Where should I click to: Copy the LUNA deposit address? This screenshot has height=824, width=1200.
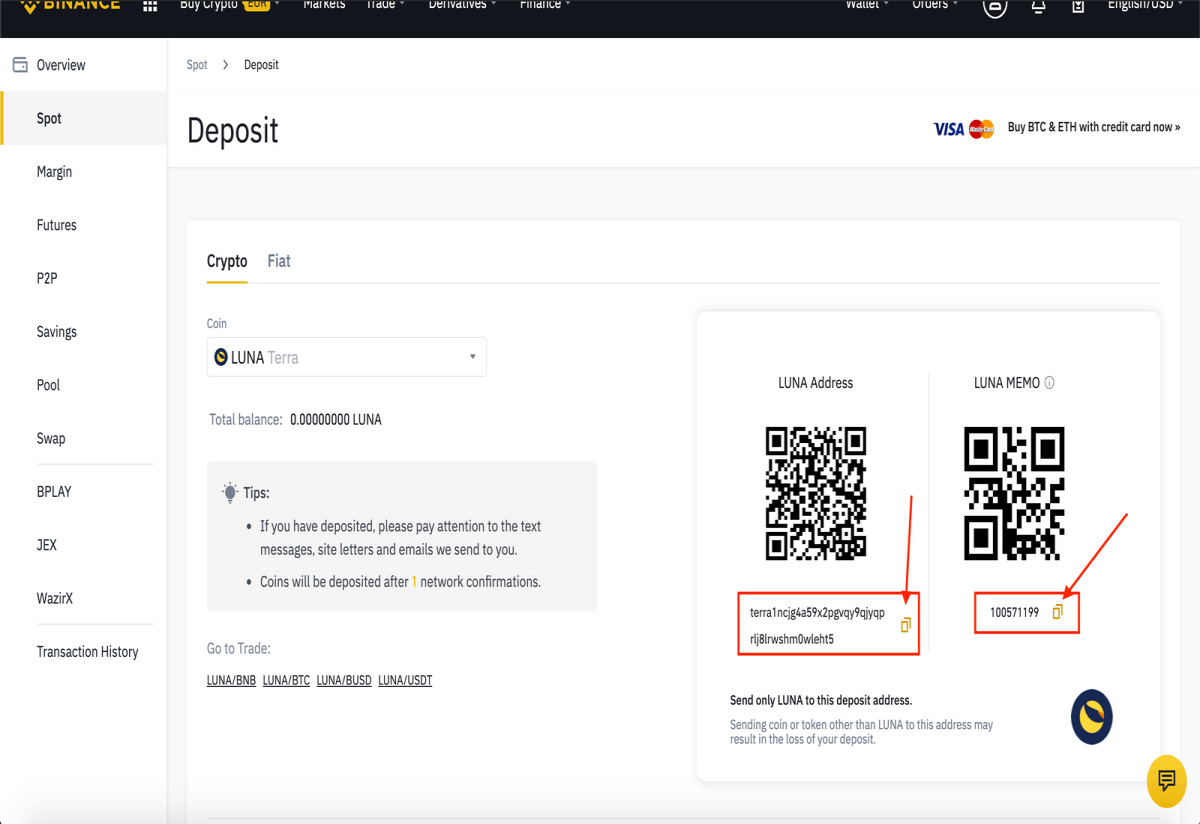click(906, 625)
